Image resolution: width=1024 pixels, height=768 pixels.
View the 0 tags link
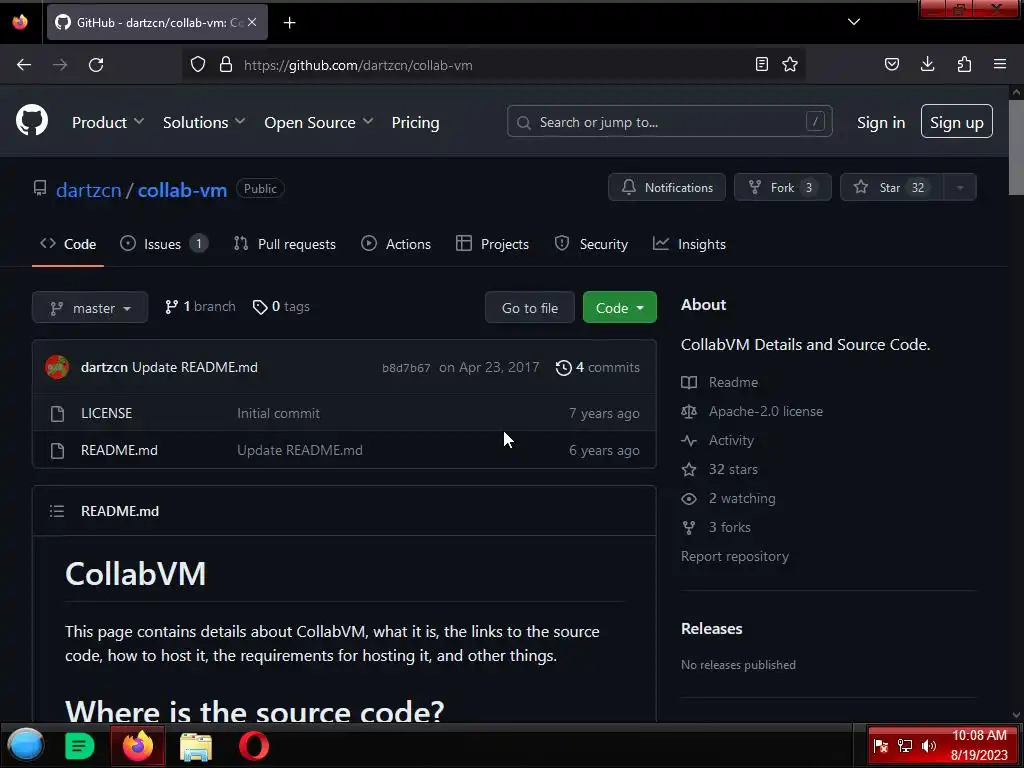[x=281, y=306]
